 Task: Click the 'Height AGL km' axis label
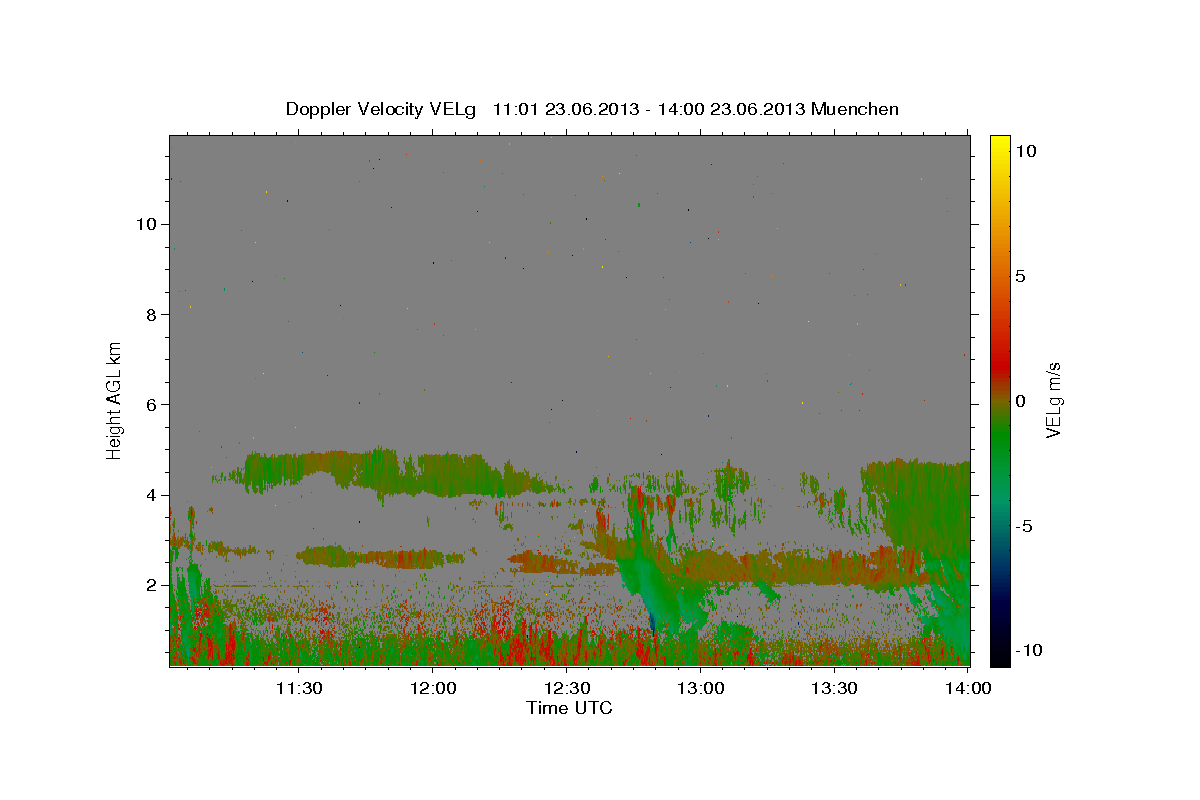(115, 399)
